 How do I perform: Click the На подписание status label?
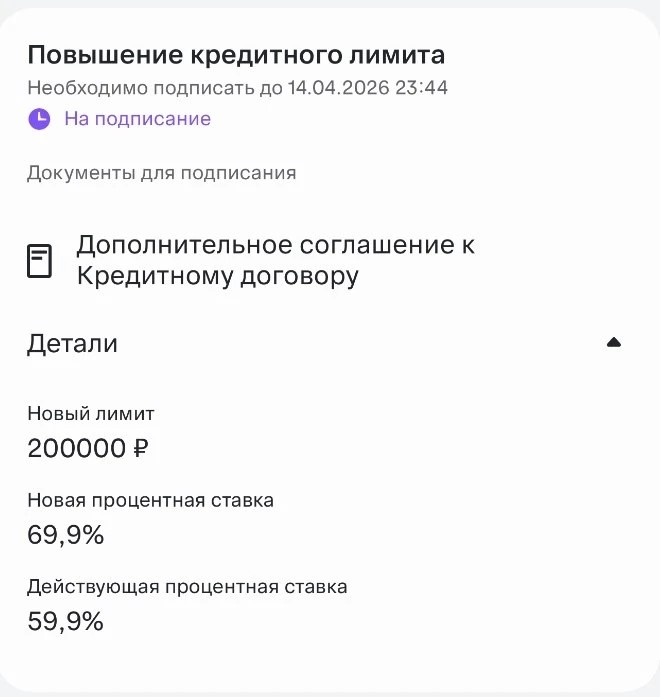click(137, 119)
